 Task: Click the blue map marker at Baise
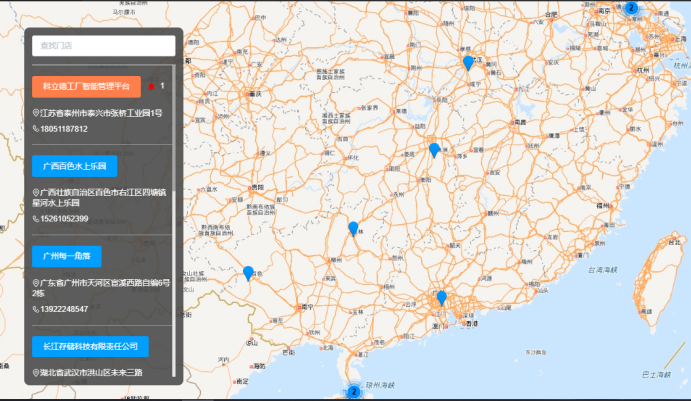click(248, 272)
